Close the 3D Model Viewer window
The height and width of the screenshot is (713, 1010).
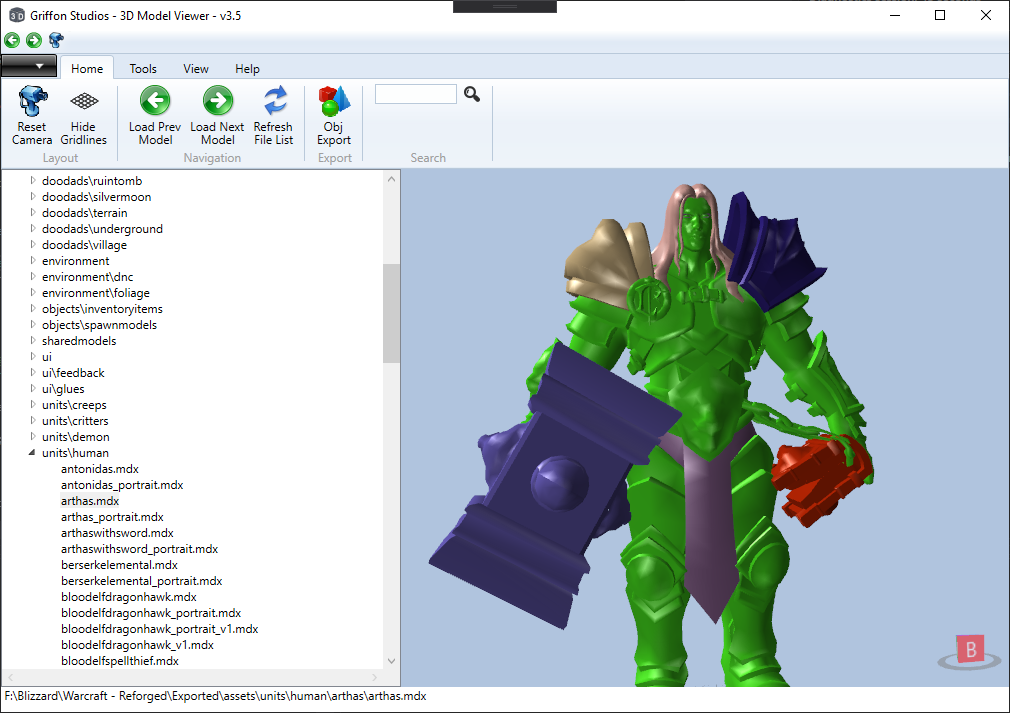click(986, 15)
